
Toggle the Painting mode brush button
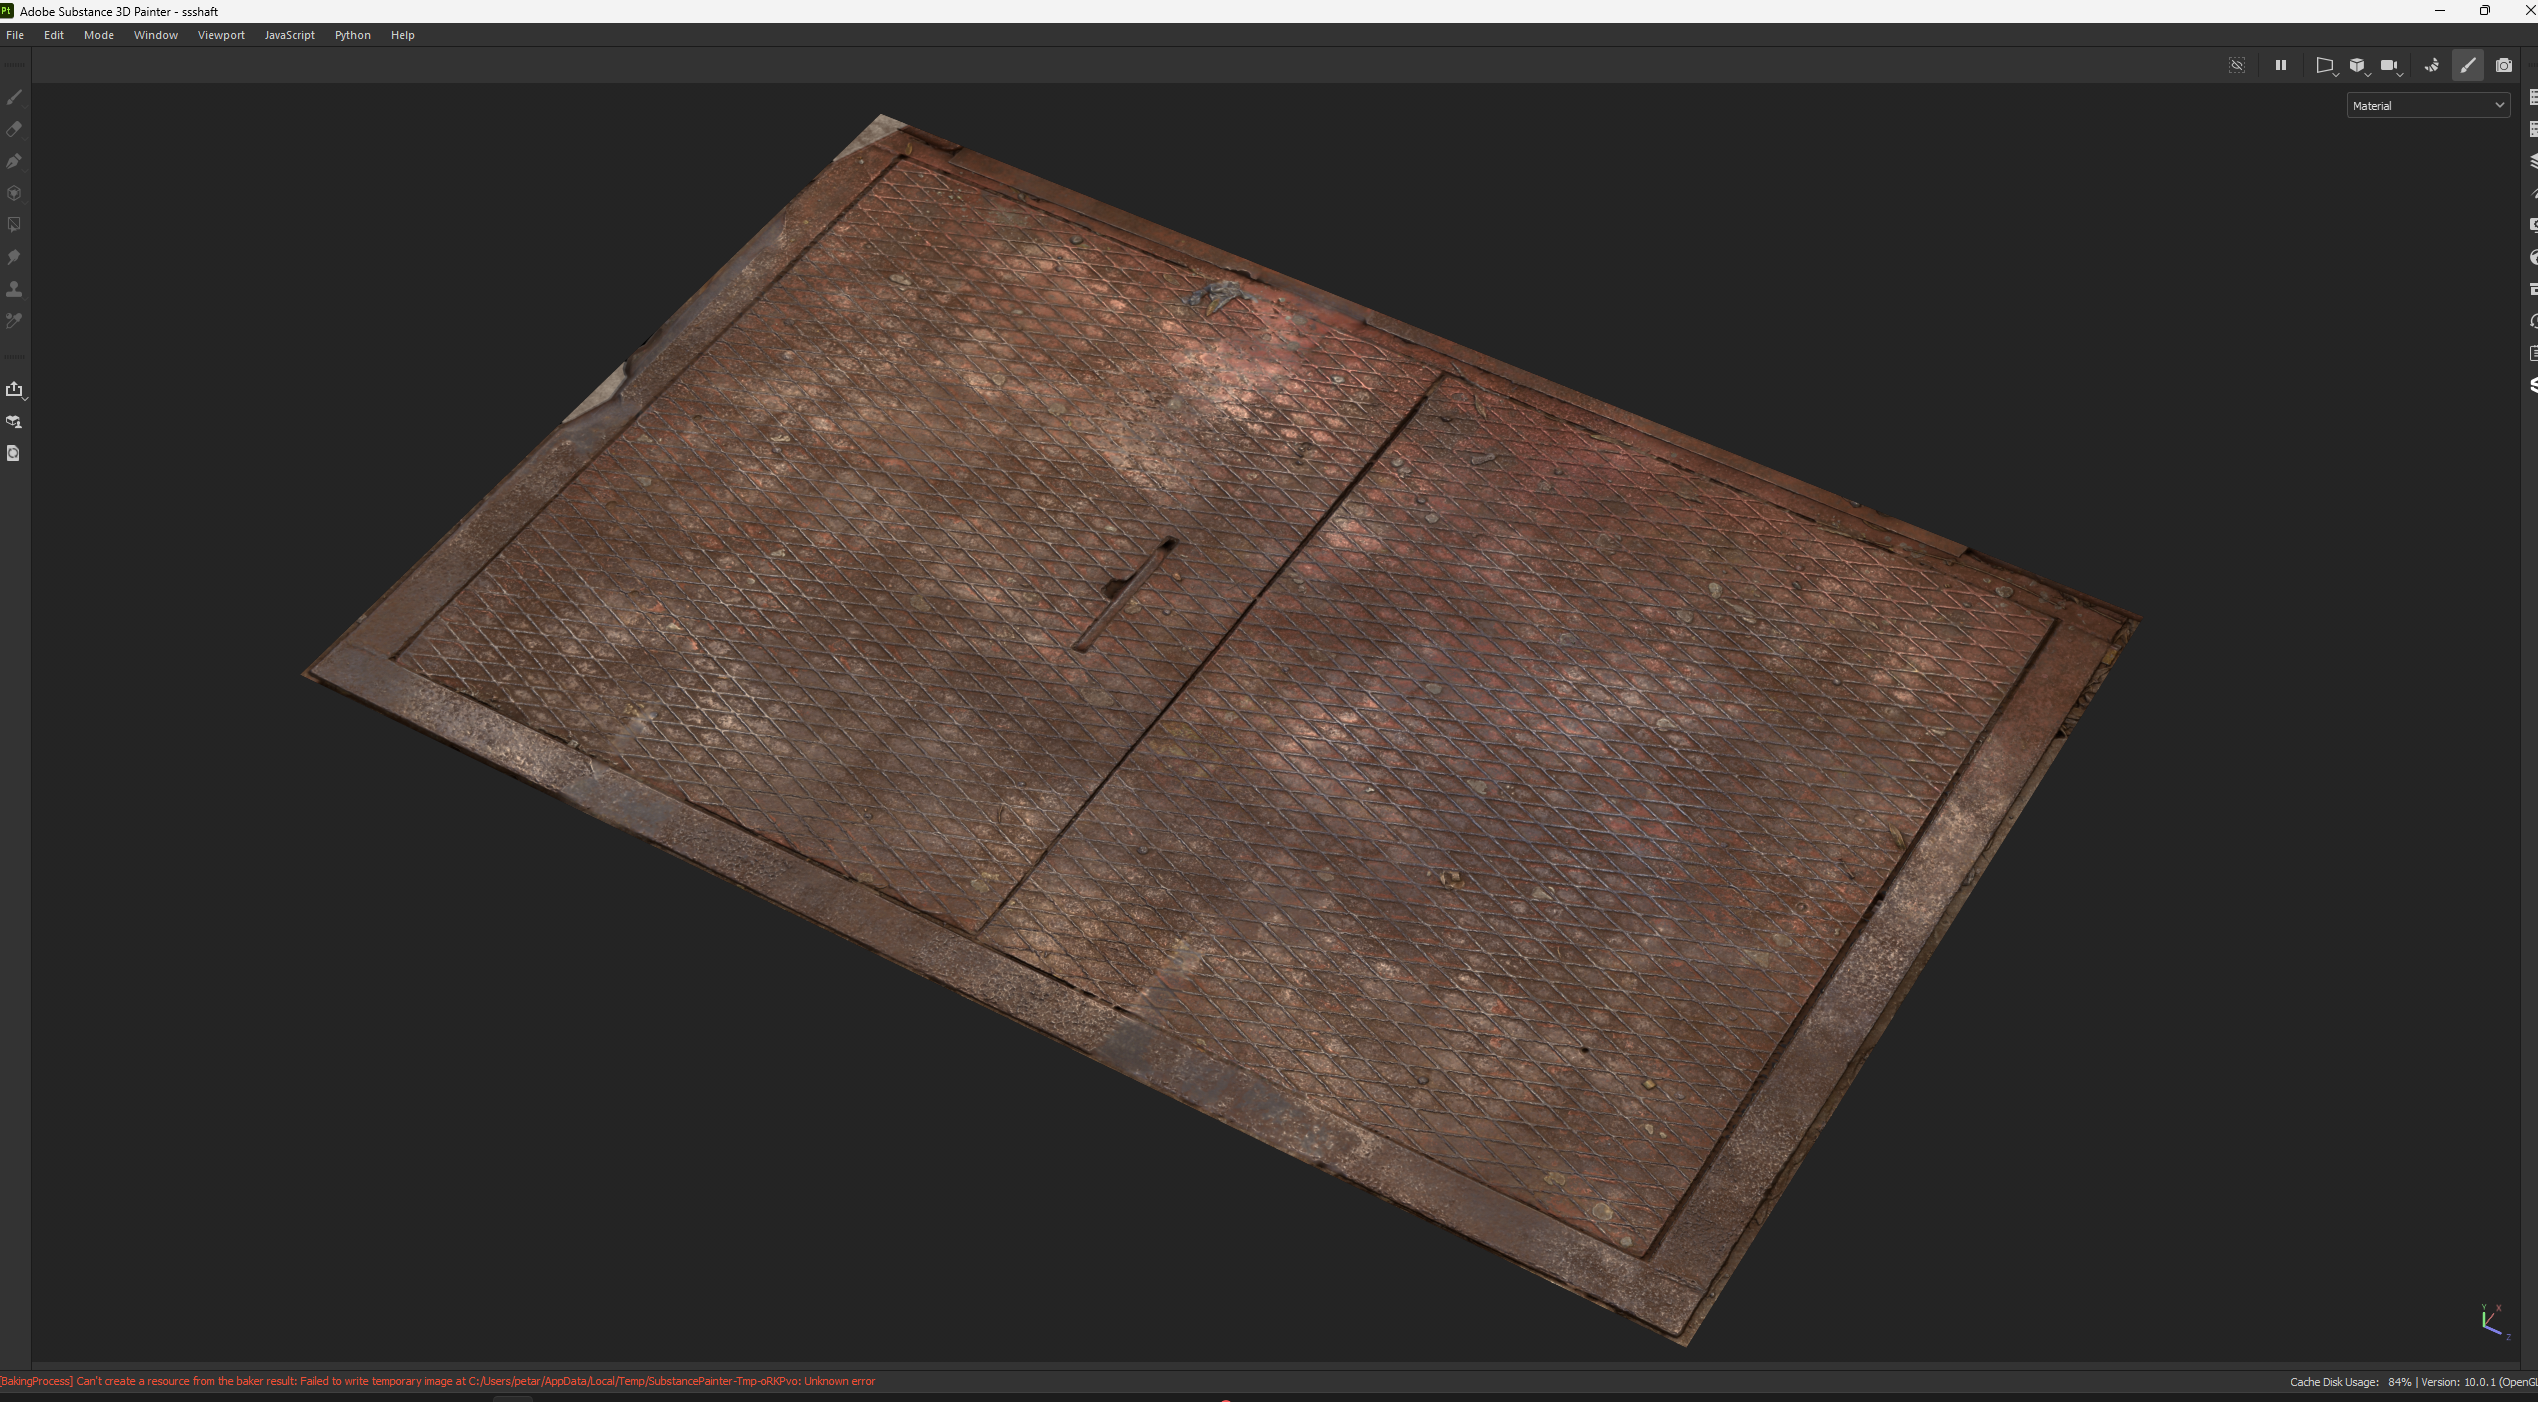click(x=2468, y=65)
